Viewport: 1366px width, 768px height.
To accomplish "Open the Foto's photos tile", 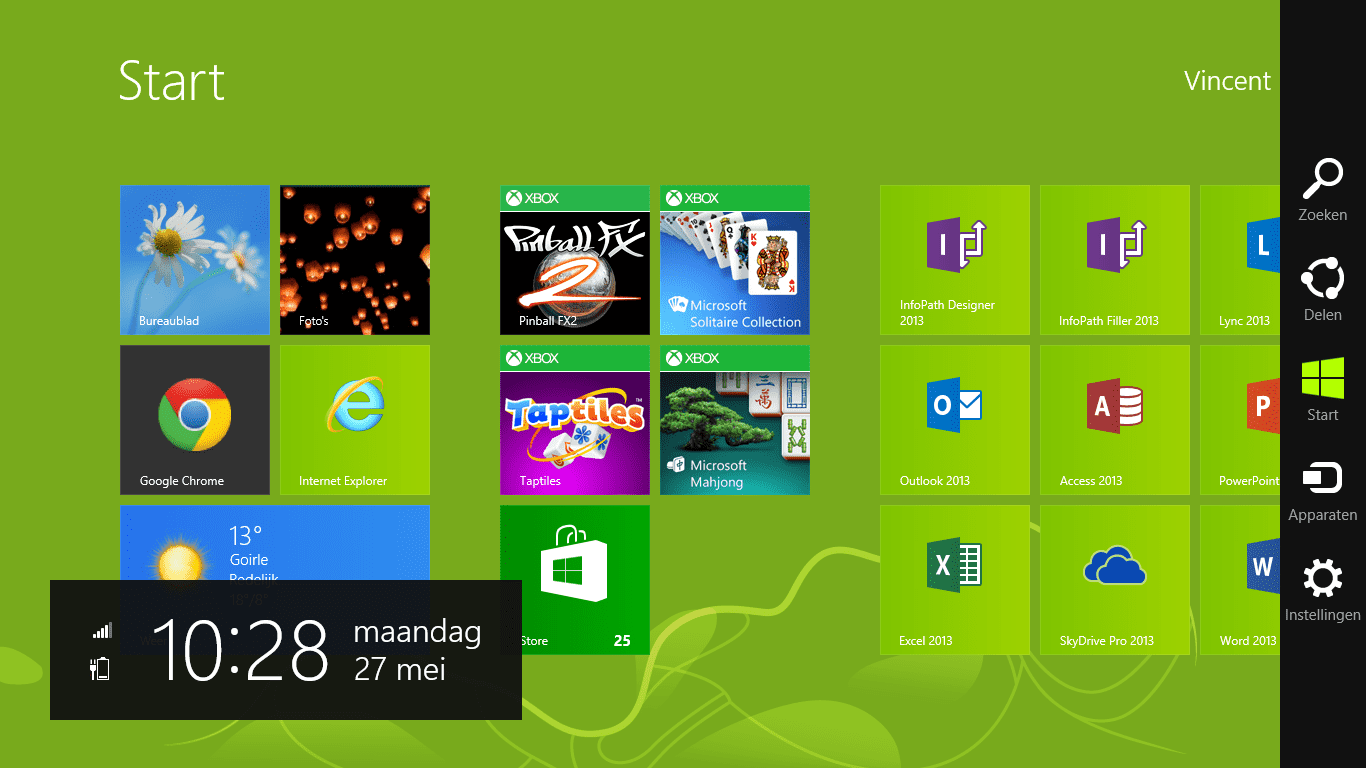I will (355, 260).
